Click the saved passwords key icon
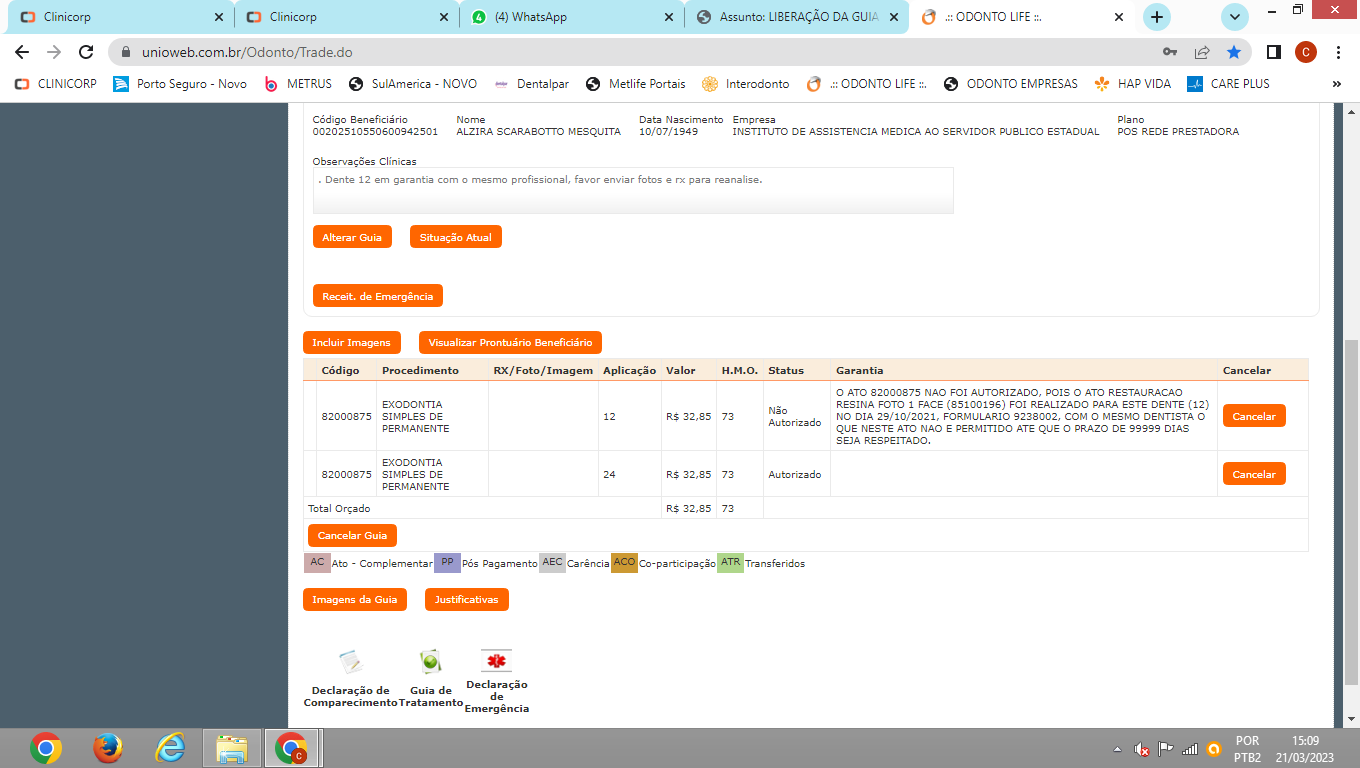This screenshot has width=1360, height=768. coord(1170,52)
